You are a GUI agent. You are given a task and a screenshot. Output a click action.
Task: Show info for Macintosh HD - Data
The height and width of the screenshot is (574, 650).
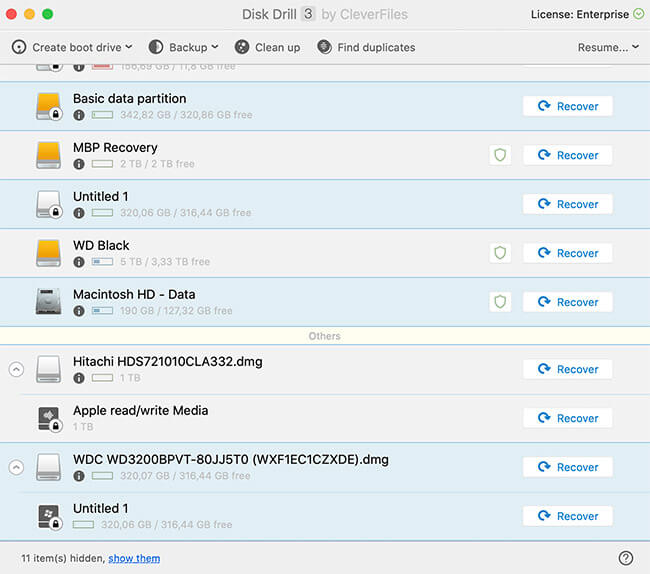[x=79, y=311]
